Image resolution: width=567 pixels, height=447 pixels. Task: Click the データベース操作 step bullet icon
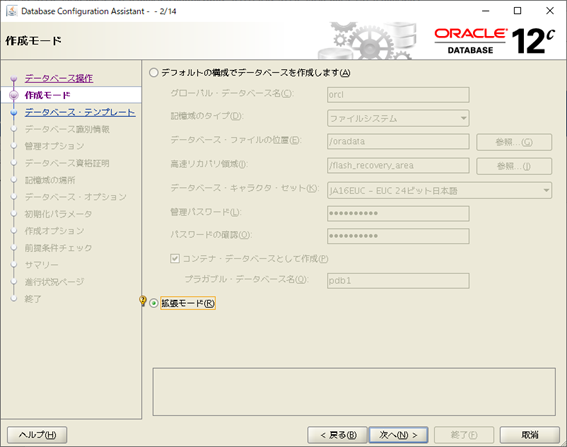click(x=14, y=78)
